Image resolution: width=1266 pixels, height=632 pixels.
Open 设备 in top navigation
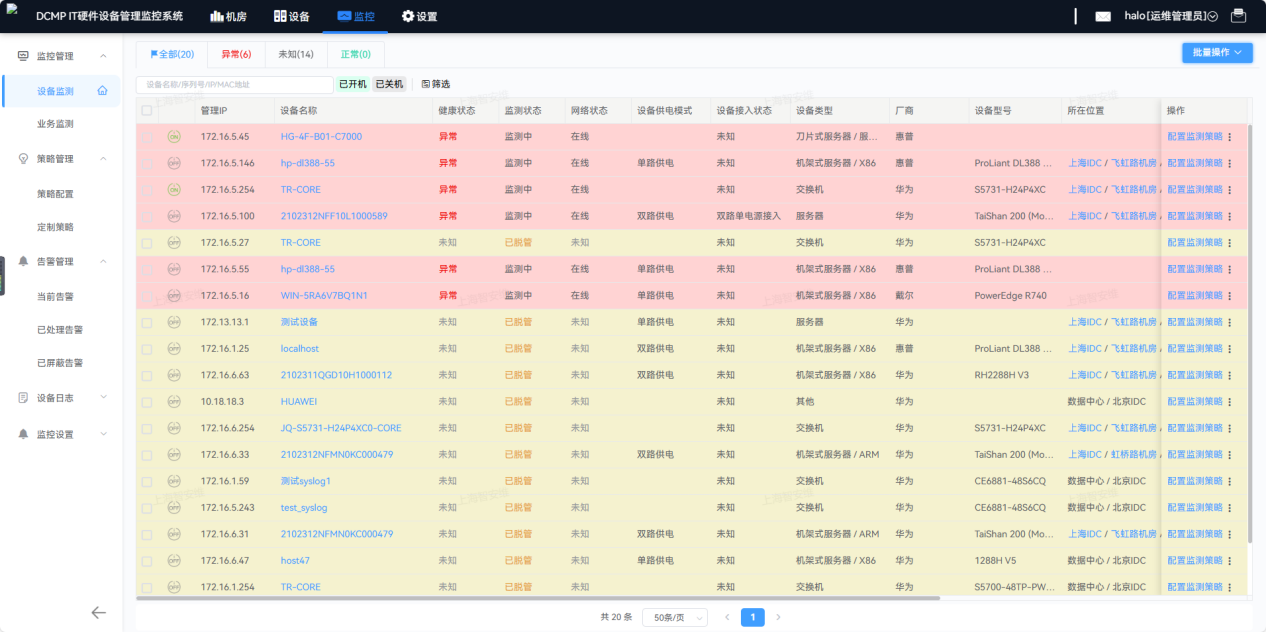tap(292, 16)
